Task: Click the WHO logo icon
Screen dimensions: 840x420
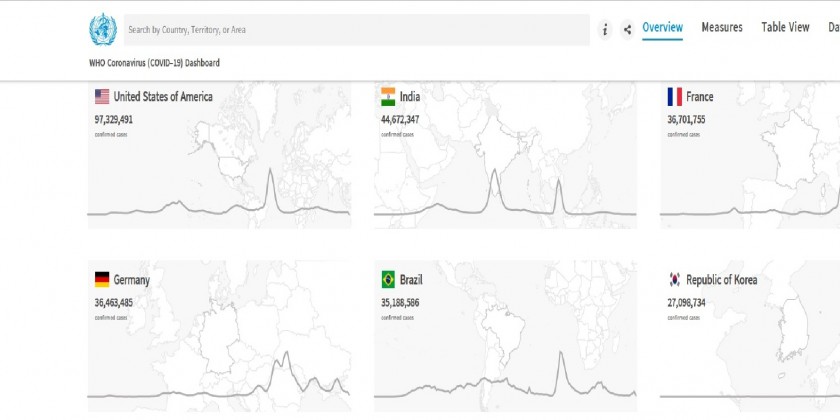Action: (x=103, y=29)
